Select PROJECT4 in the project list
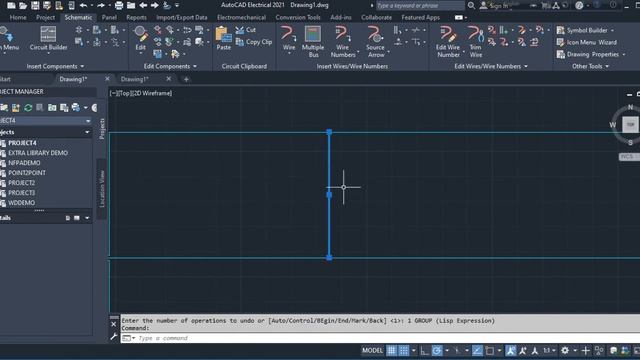This screenshot has height=360, width=640. pos(22,143)
